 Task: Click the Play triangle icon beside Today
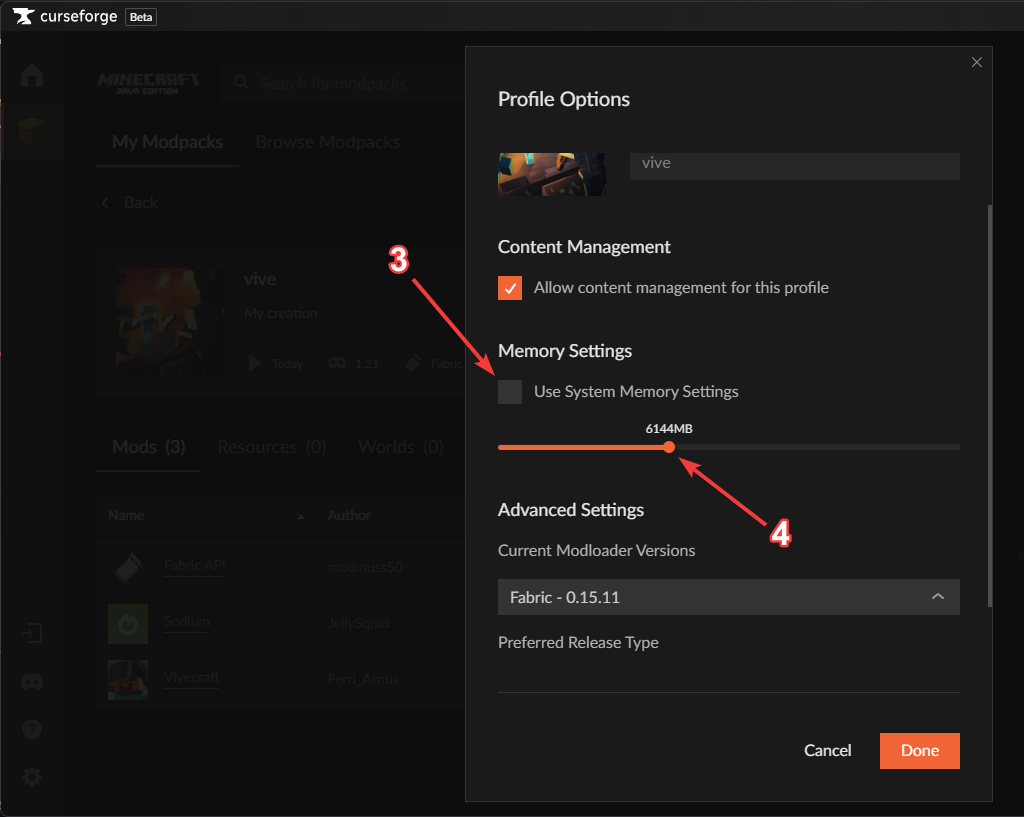255,363
